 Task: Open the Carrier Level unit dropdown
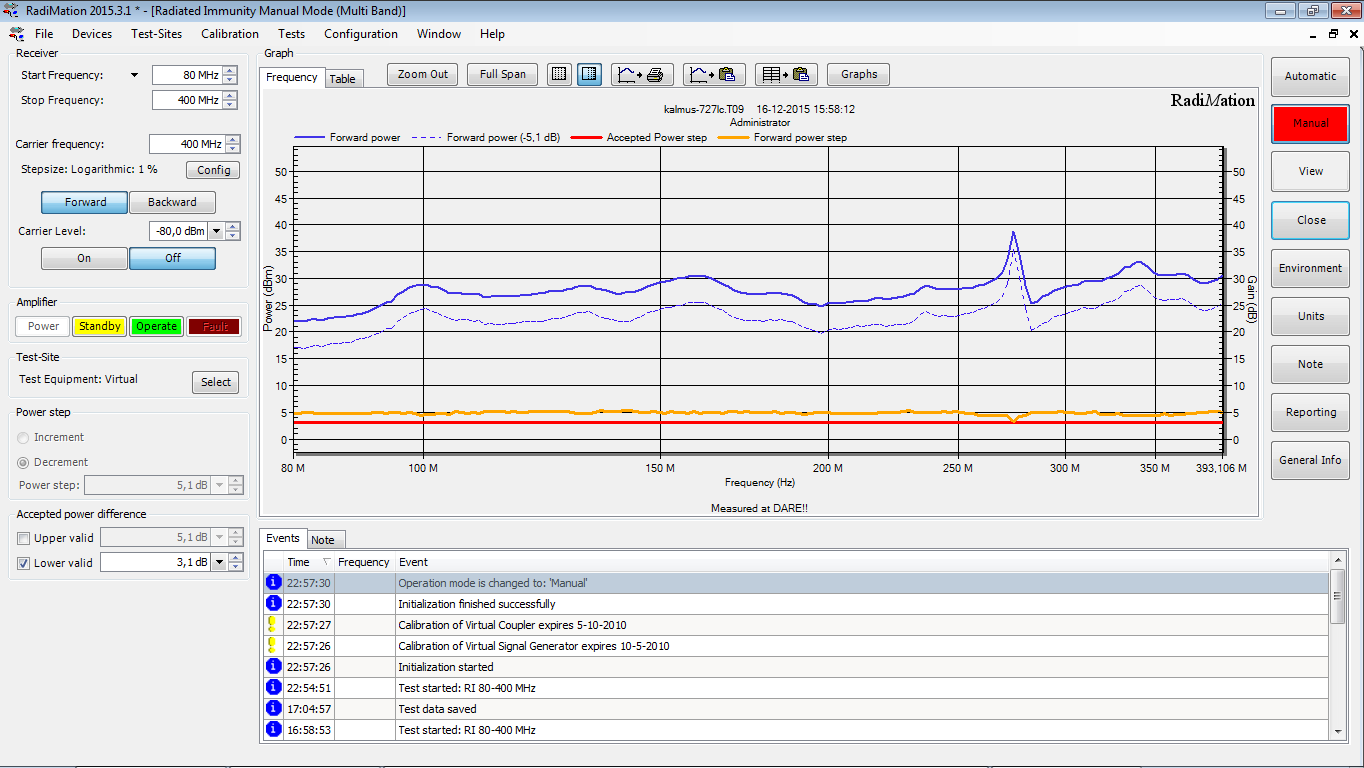[x=215, y=231]
